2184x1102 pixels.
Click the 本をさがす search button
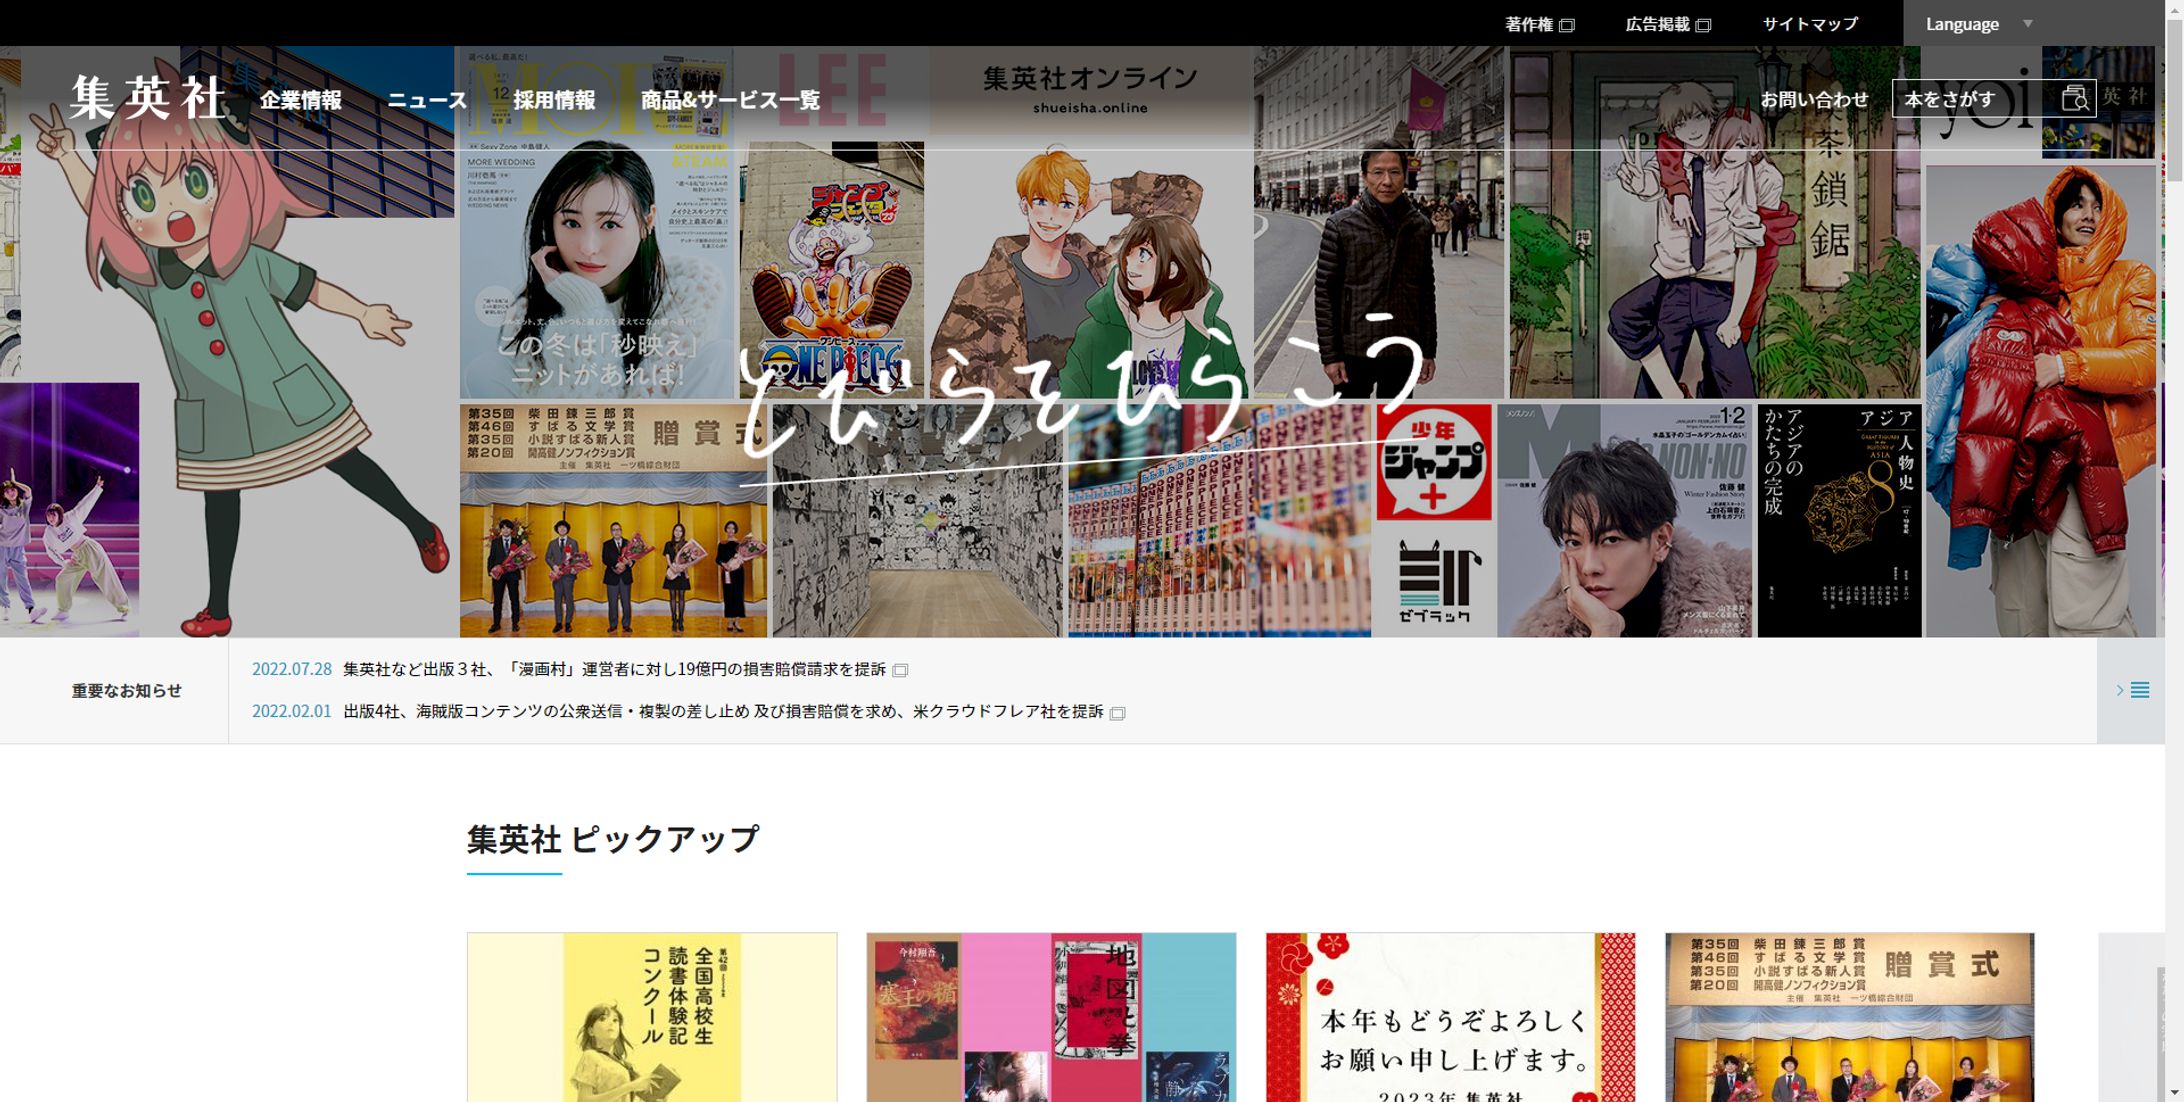tap(1947, 98)
